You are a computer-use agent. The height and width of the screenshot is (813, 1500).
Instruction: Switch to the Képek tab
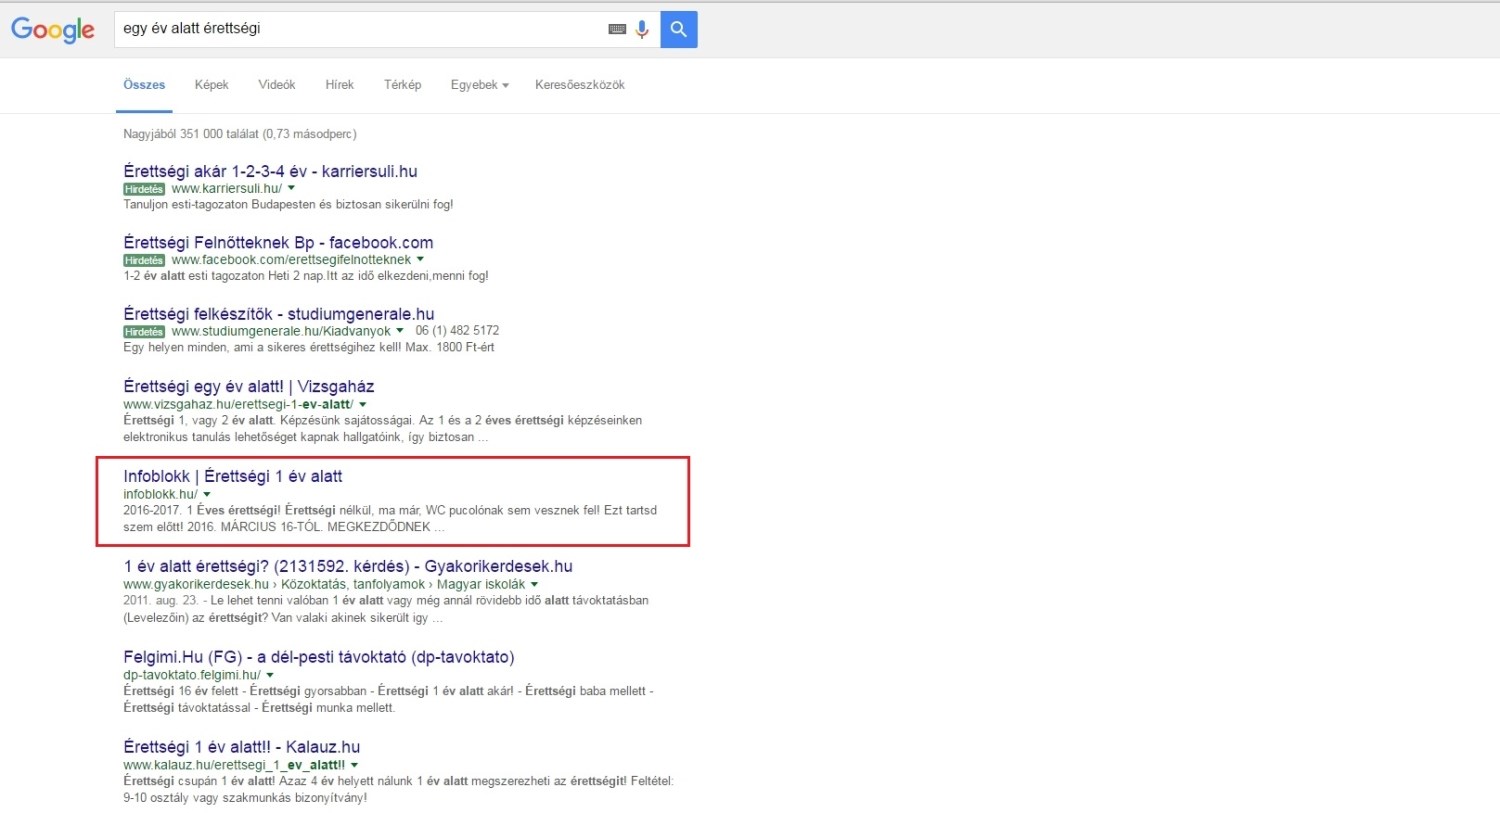[x=211, y=85]
